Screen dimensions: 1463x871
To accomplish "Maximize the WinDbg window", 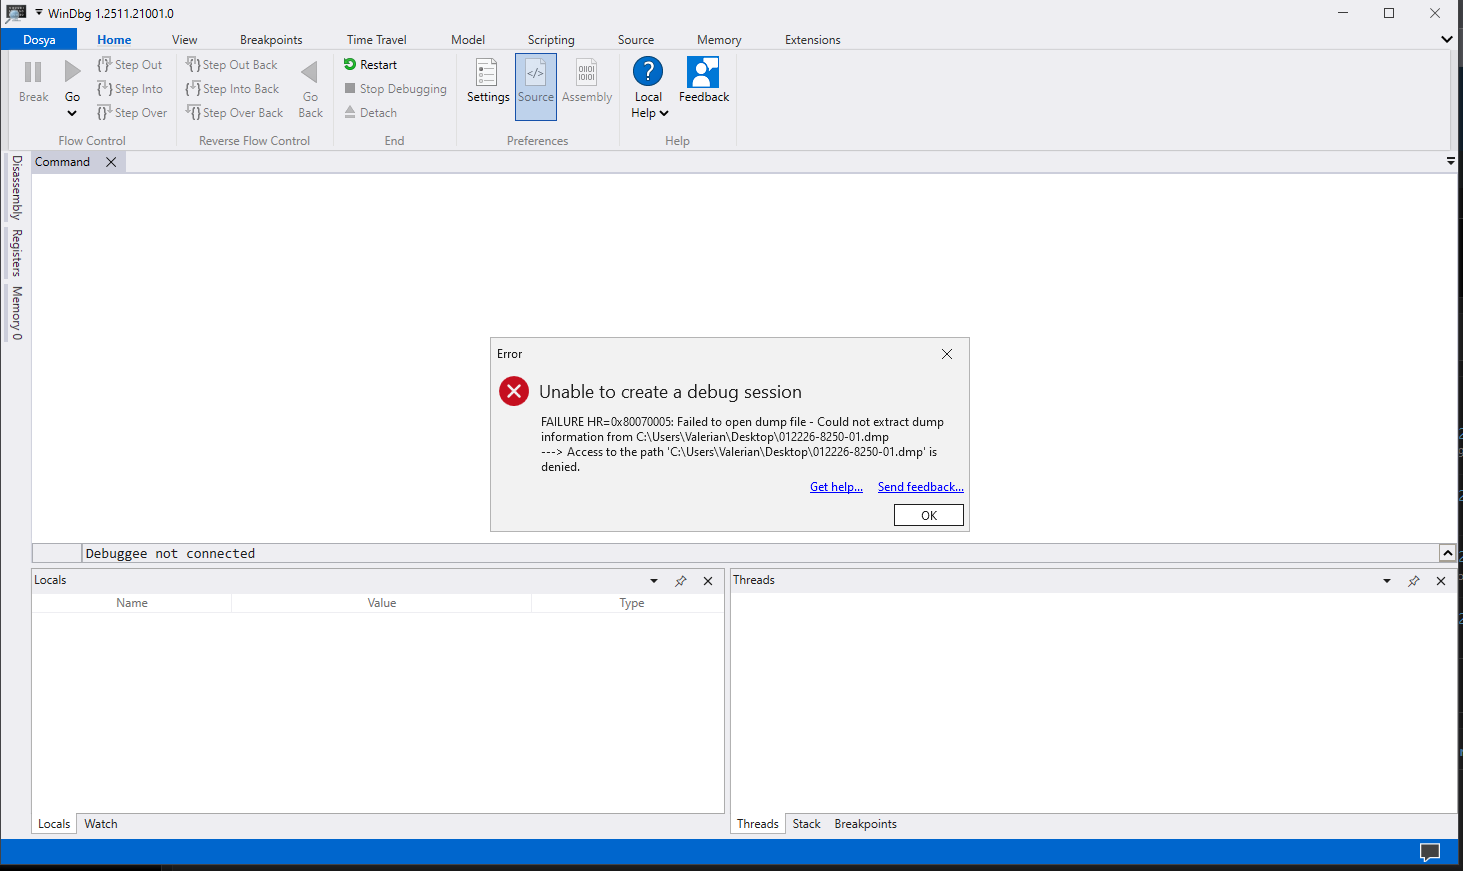I will coord(1389,13).
